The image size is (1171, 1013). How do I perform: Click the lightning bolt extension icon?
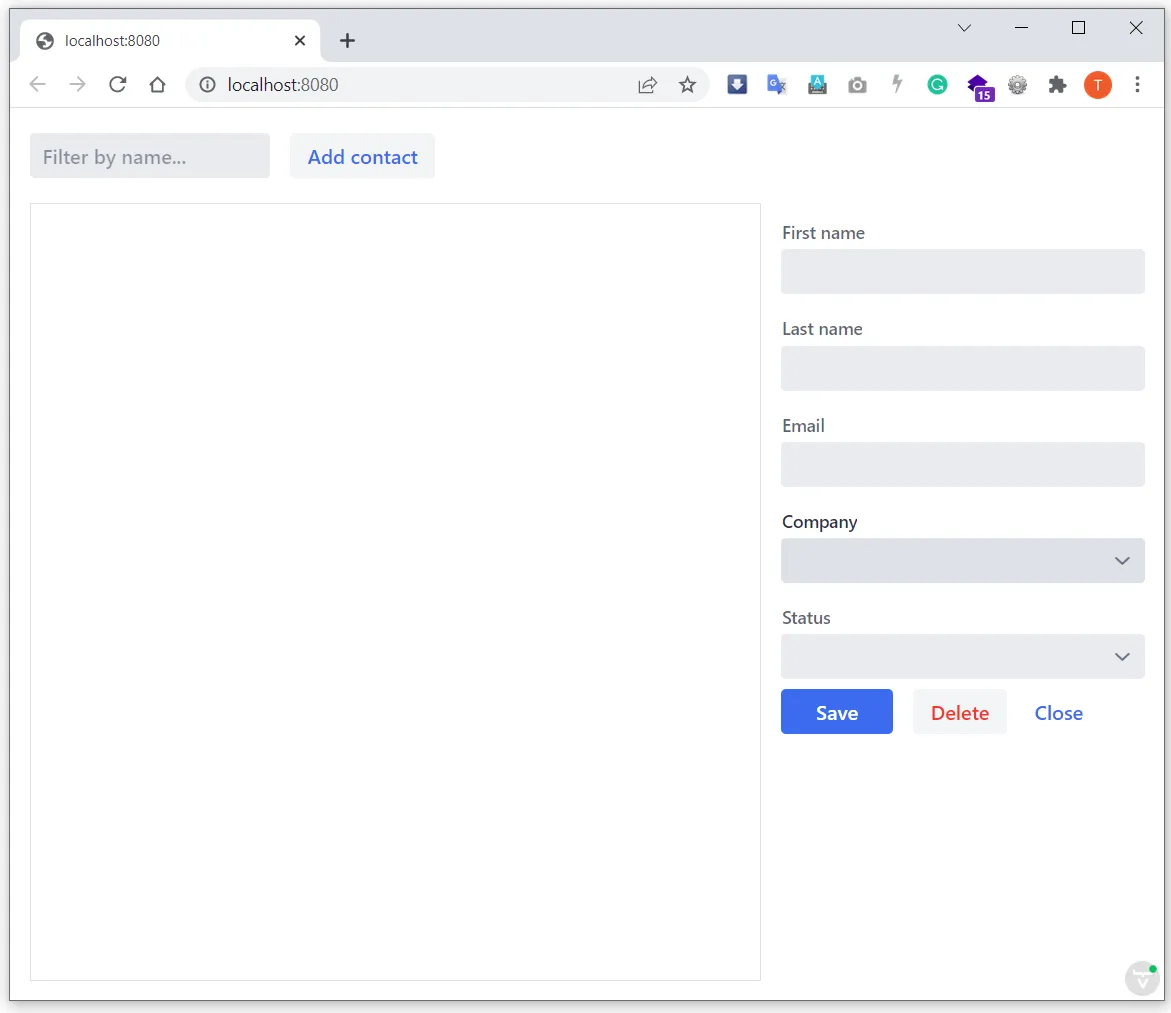click(x=897, y=85)
